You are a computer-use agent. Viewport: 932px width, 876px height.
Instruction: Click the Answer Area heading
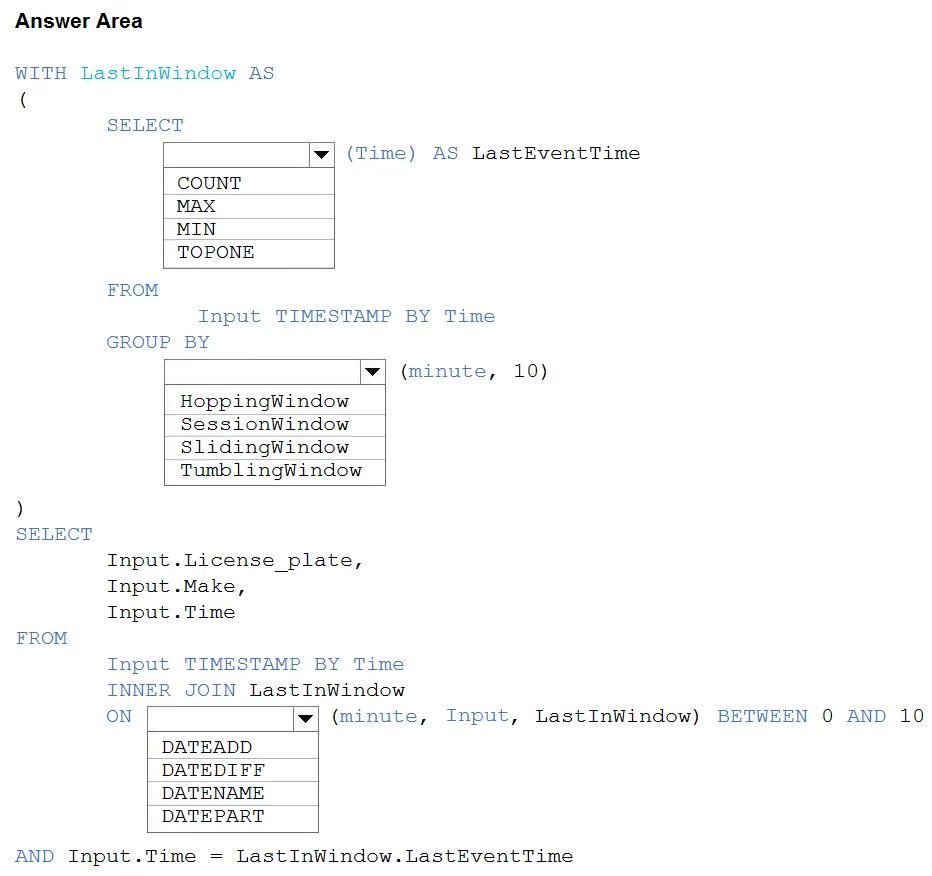tap(78, 21)
